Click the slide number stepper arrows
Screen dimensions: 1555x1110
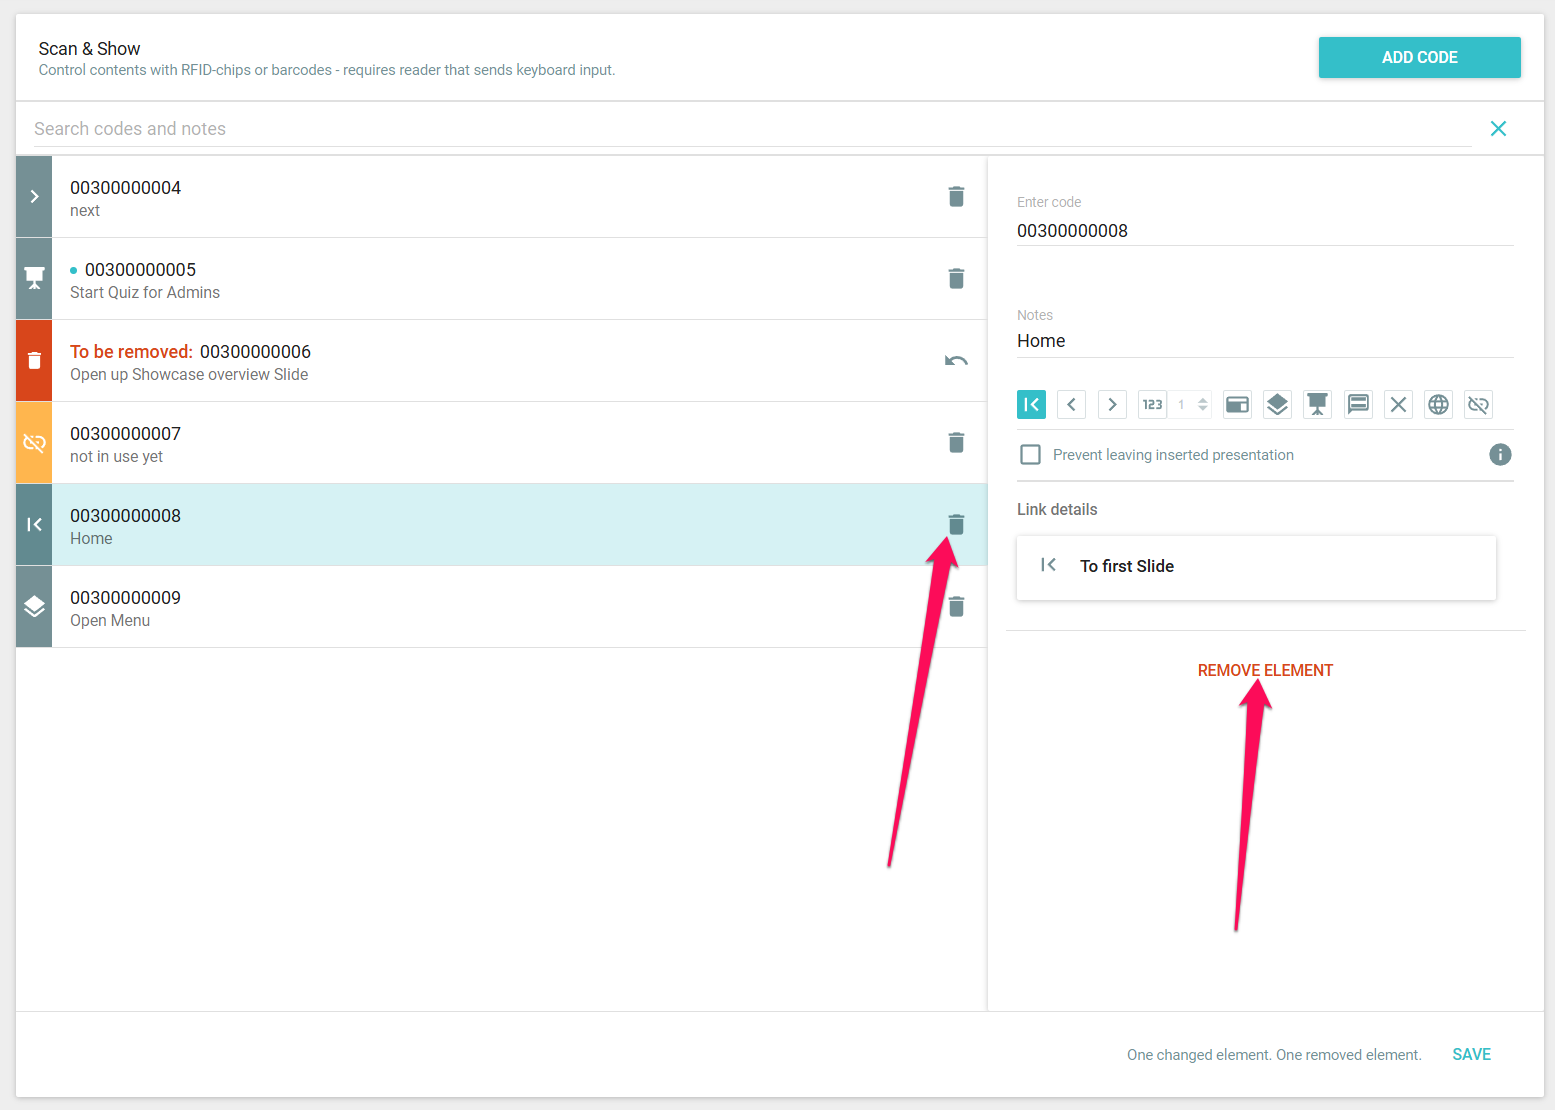1203,405
